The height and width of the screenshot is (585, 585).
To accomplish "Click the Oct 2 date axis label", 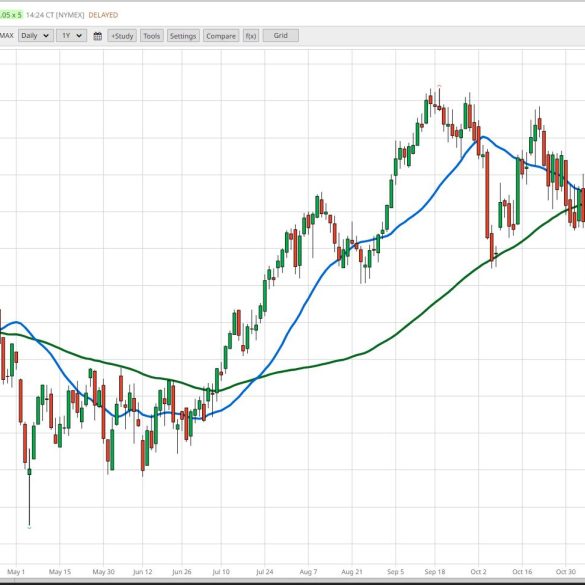I will (x=478, y=572).
